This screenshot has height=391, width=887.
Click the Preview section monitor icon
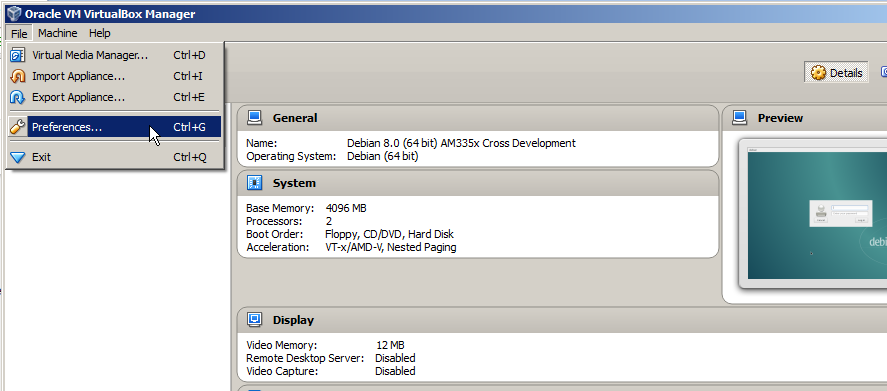coord(739,118)
